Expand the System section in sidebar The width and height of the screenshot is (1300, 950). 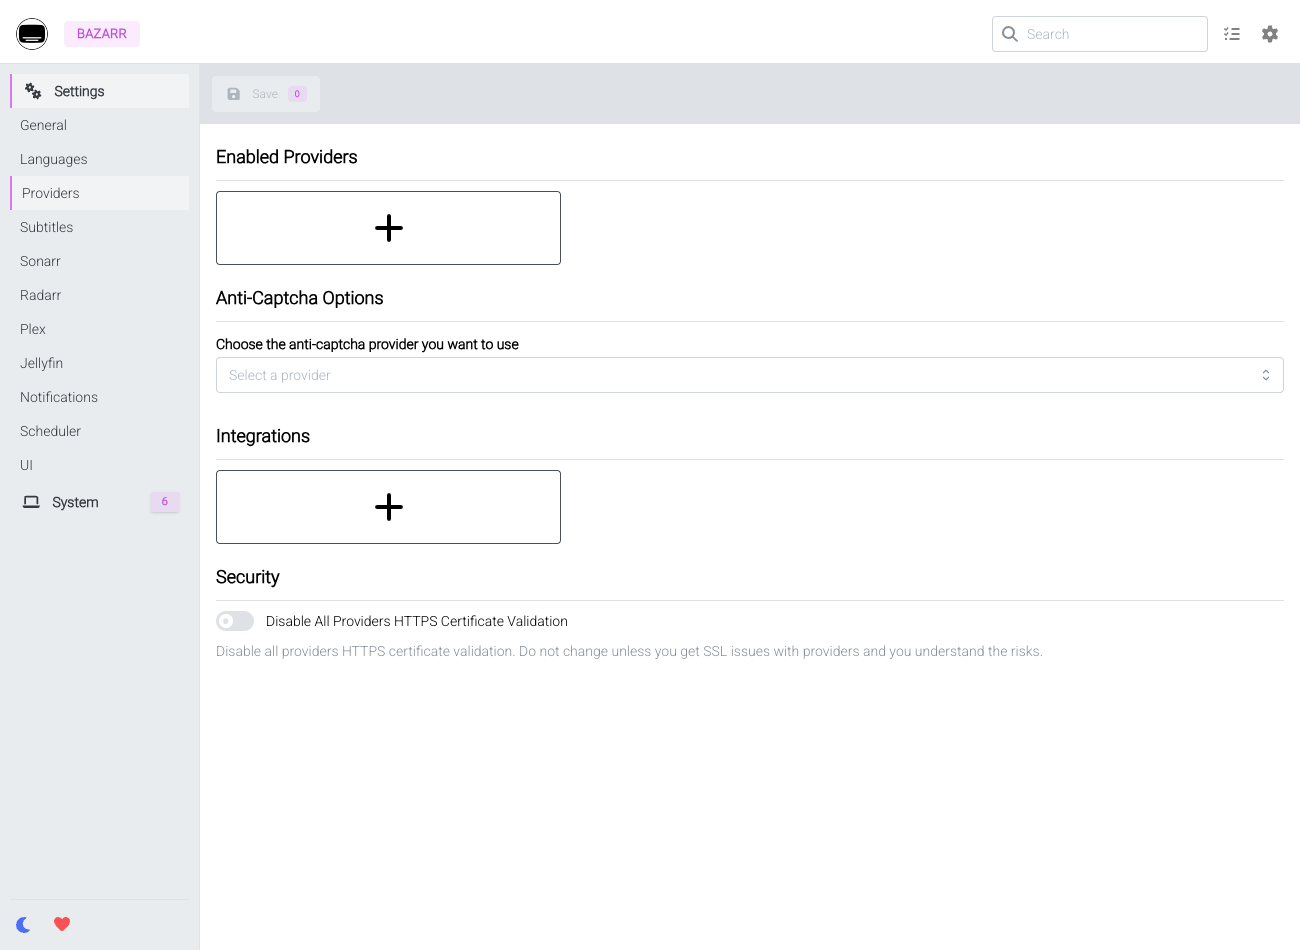click(x=100, y=502)
